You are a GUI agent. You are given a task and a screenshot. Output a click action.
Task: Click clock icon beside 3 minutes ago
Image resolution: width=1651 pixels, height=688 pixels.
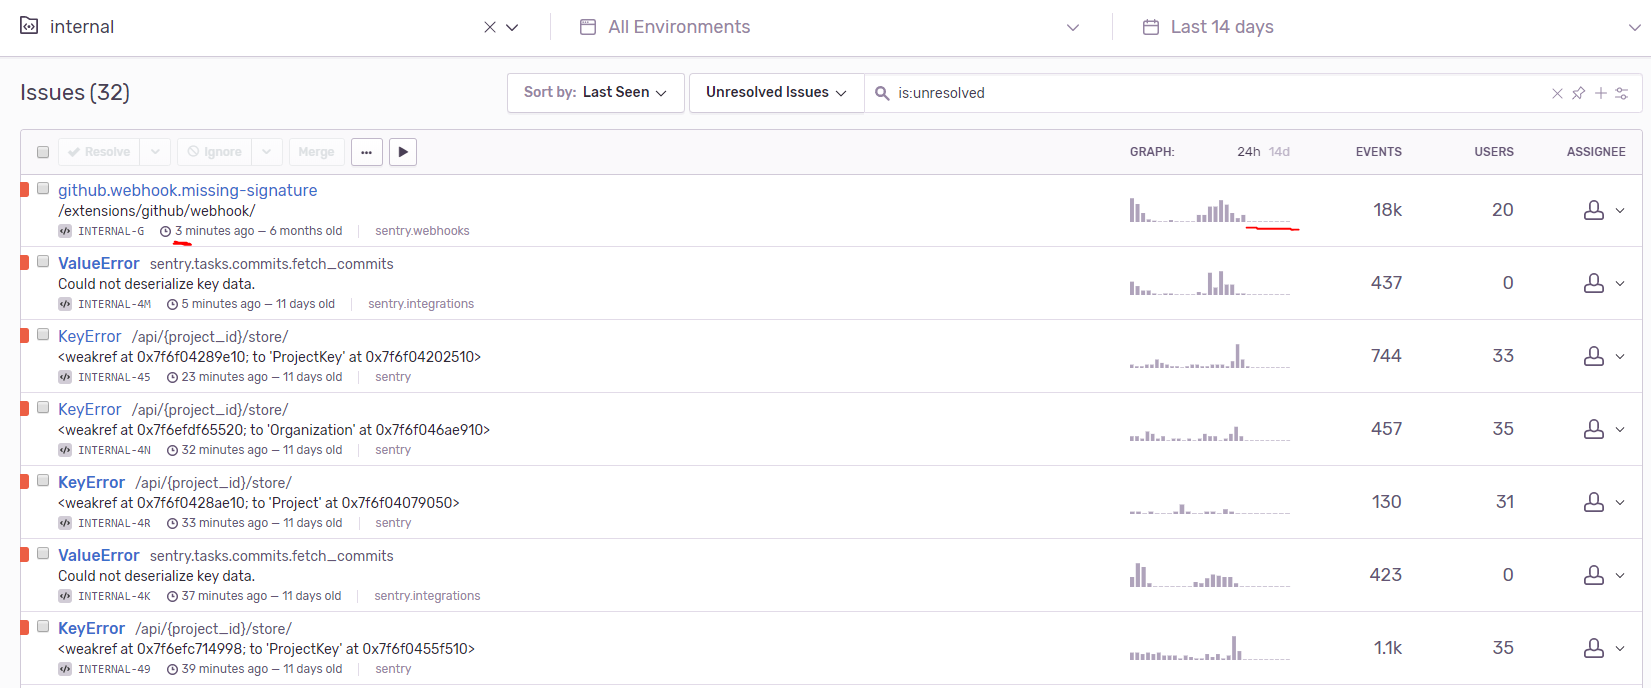tap(166, 231)
